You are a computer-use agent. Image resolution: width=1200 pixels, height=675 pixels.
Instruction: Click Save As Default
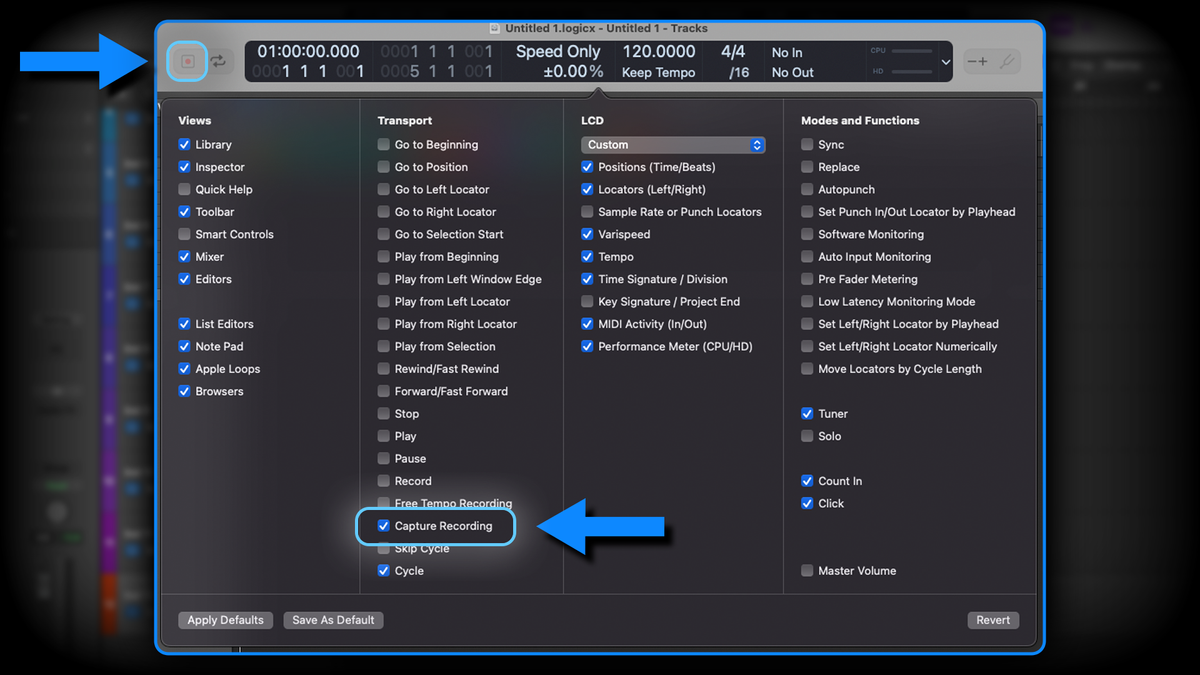click(x=333, y=619)
